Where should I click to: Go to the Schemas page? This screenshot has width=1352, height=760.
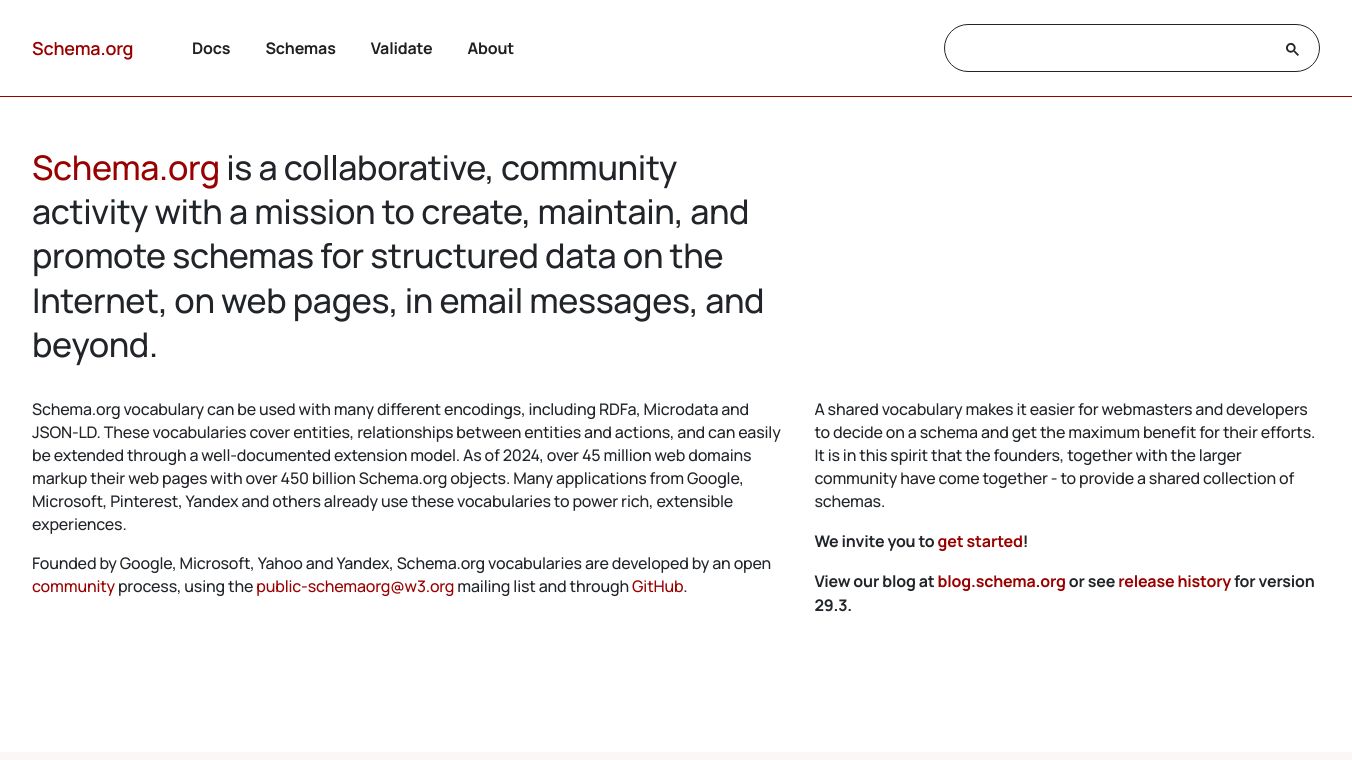[300, 49]
